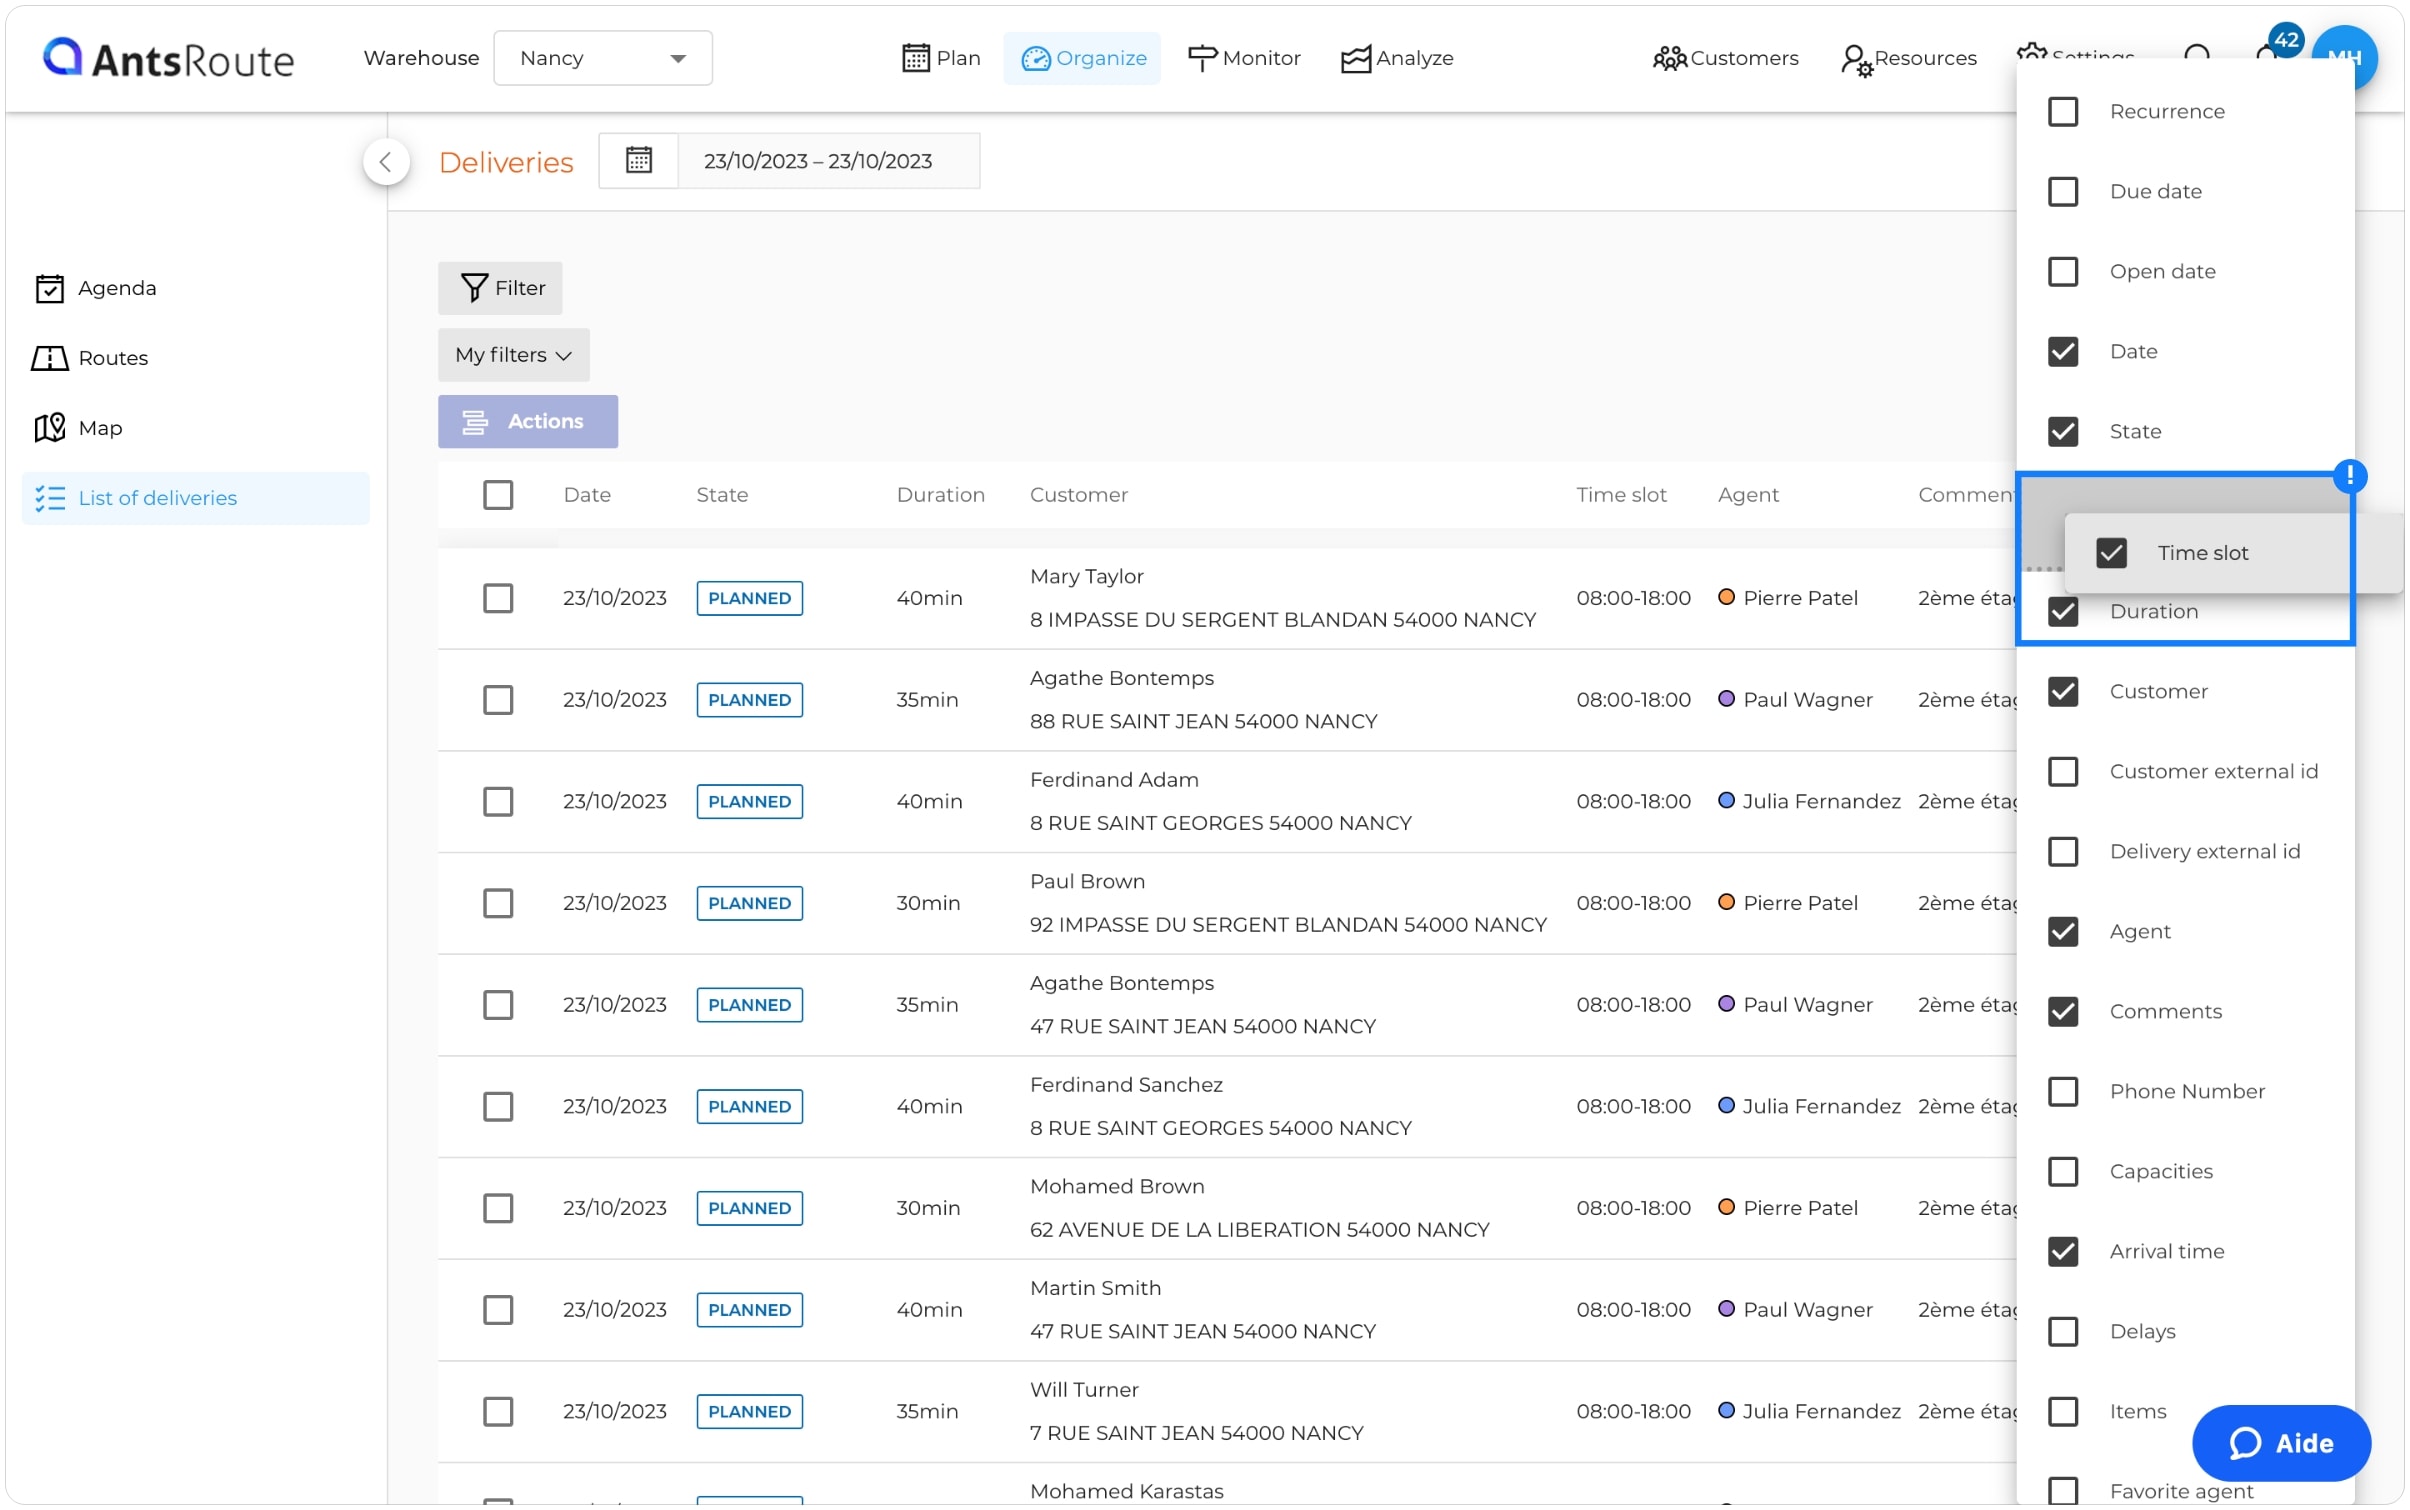Sort by the Customer column header
Viewport: 2410px width, 1510px height.
[x=1078, y=494]
